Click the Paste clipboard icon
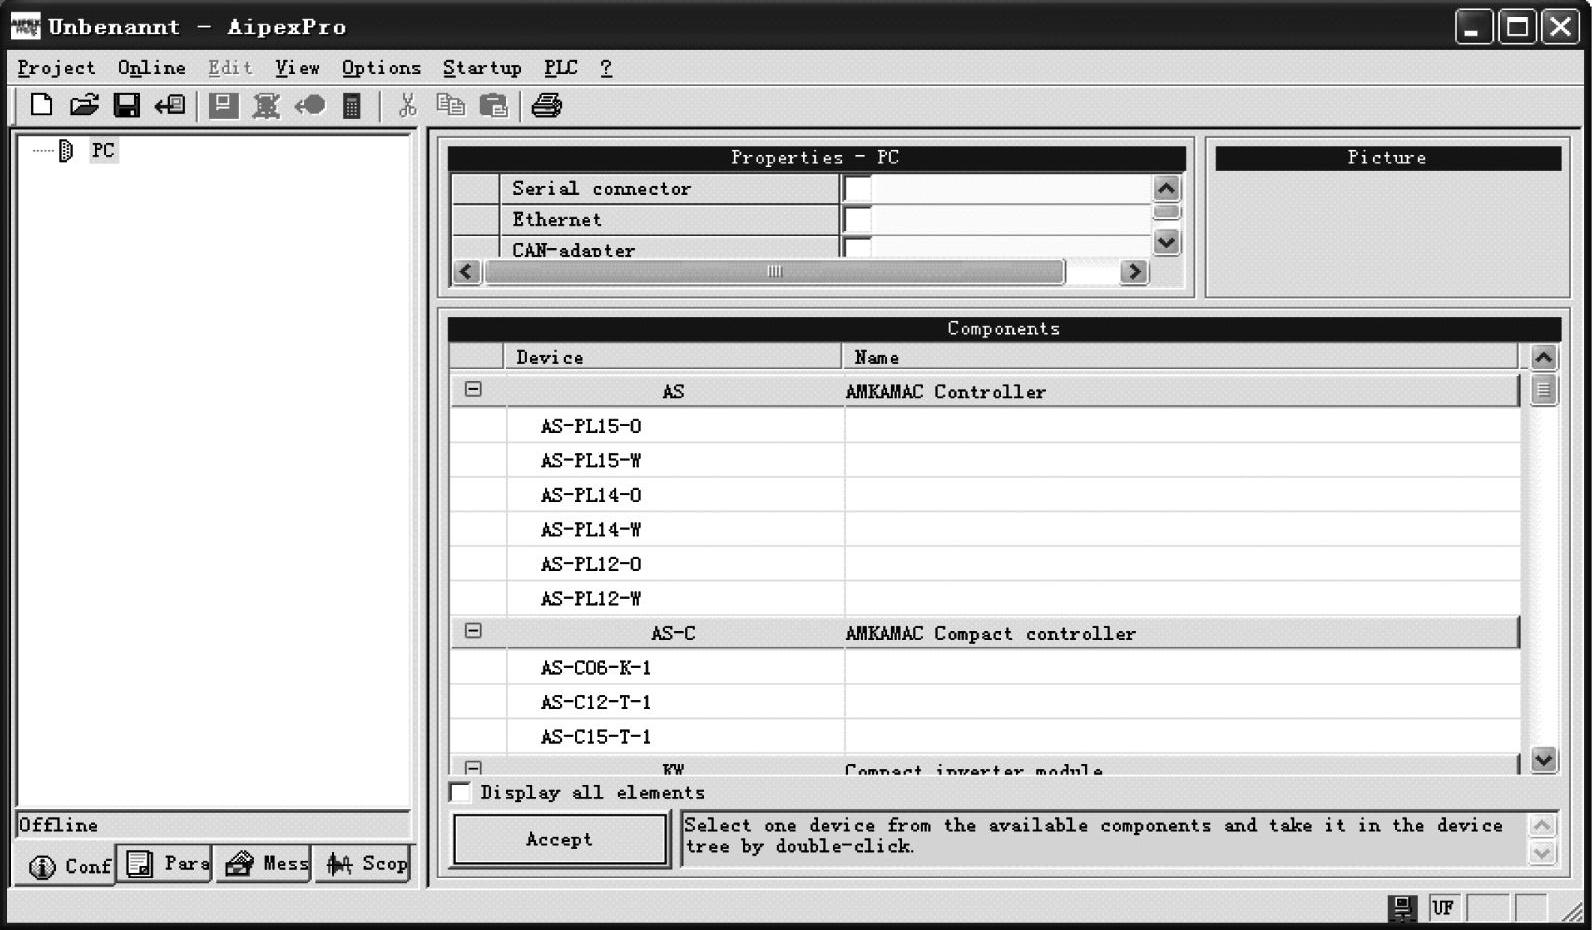Image resolution: width=1592 pixels, height=930 pixels. coord(494,105)
